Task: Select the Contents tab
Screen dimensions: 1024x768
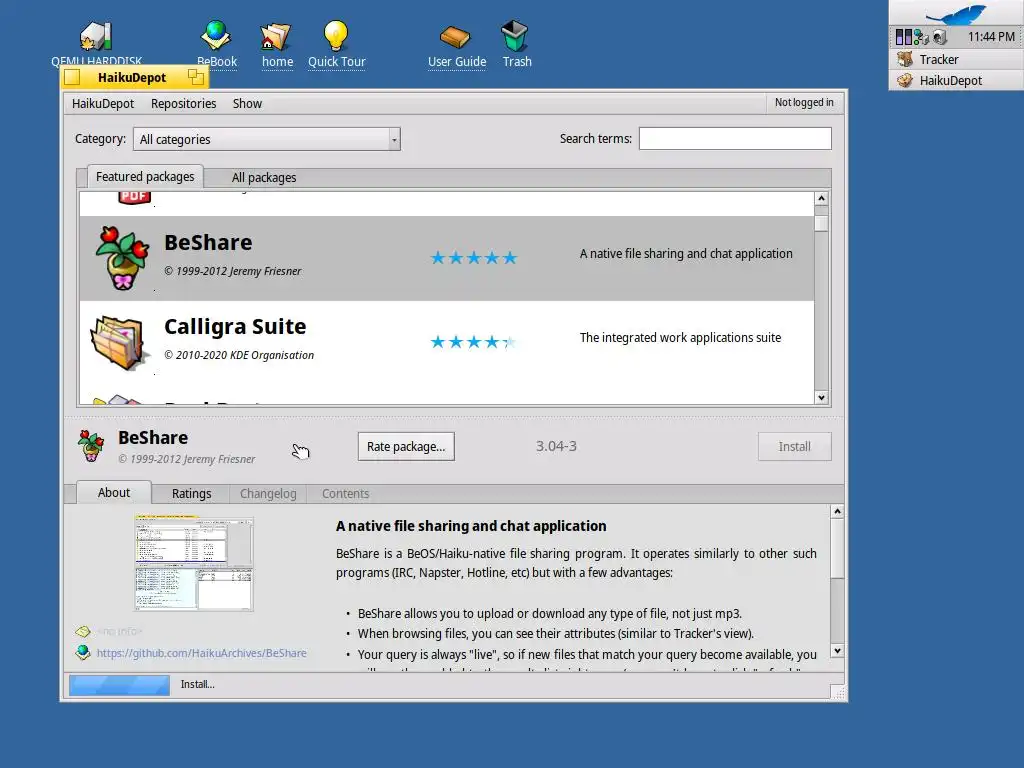Action: click(345, 494)
